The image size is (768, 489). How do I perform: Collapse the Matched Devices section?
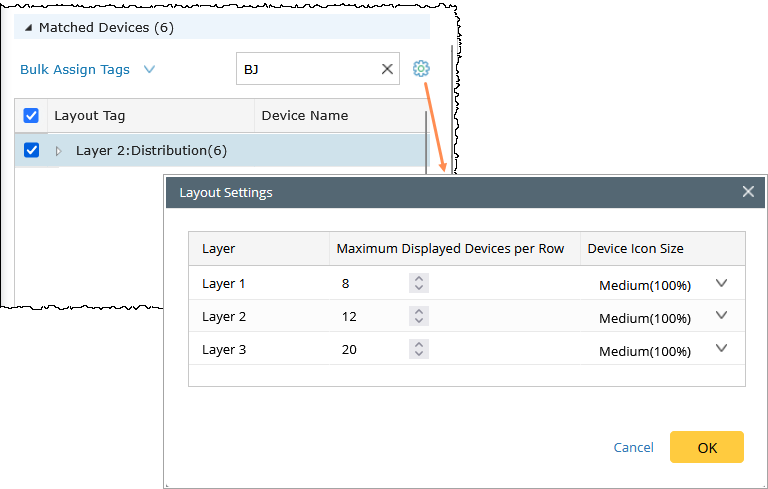tap(27, 28)
